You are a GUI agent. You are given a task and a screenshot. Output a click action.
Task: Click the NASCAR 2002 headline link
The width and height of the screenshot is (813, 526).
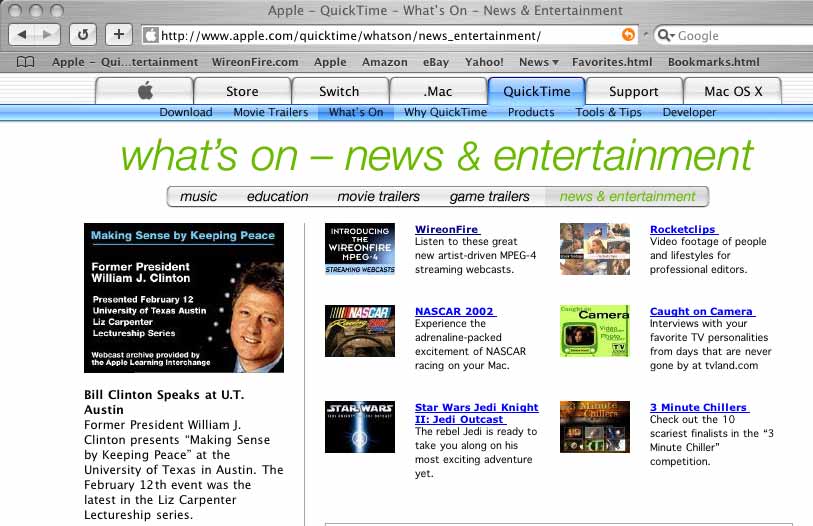pyautogui.click(x=455, y=311)
